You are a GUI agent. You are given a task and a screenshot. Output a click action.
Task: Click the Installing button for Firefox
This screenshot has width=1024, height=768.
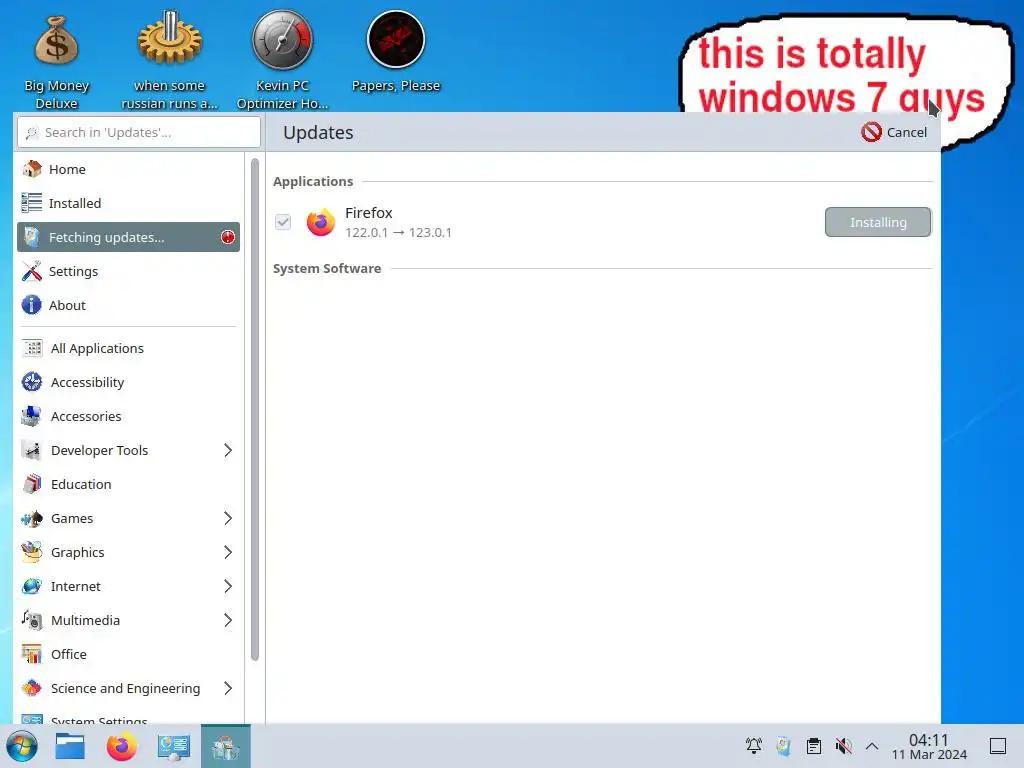tap(878, 222)
